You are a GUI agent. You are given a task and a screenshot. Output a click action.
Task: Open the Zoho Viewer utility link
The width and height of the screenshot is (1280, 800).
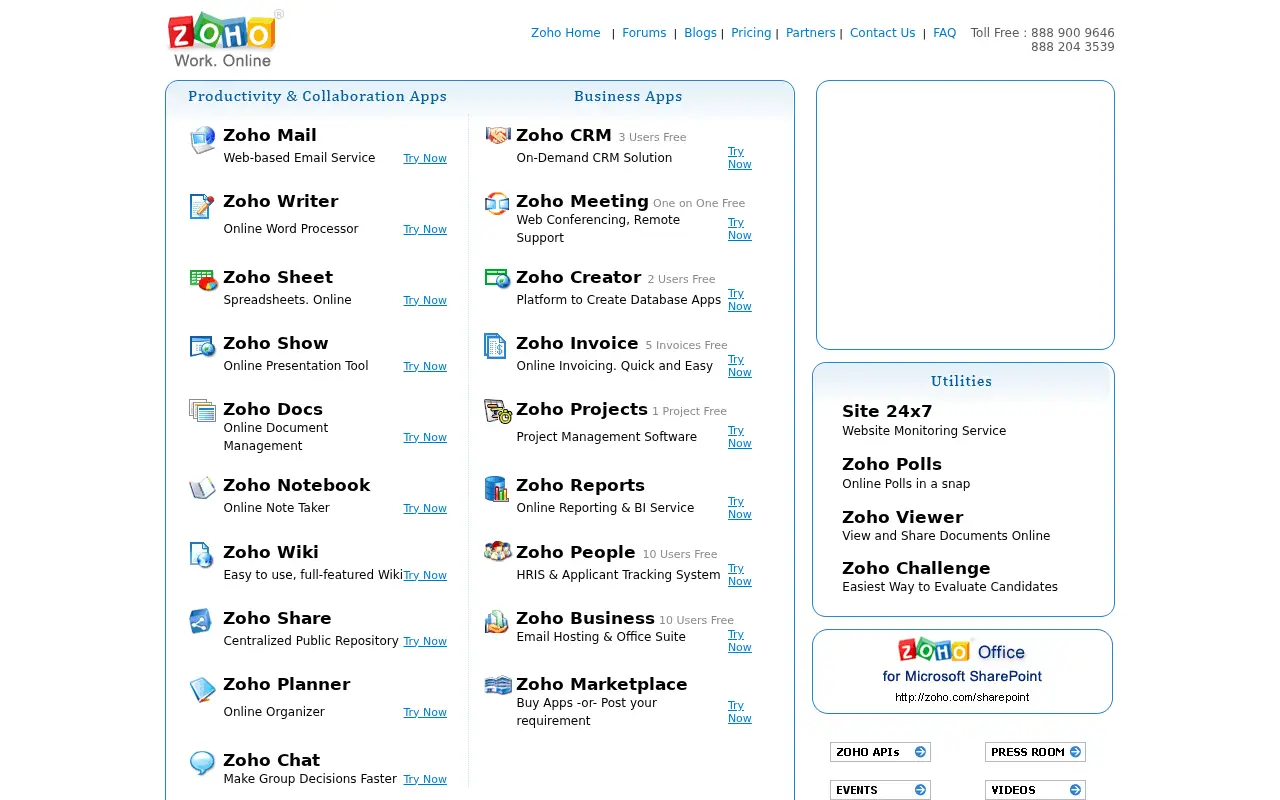[903, 517]
